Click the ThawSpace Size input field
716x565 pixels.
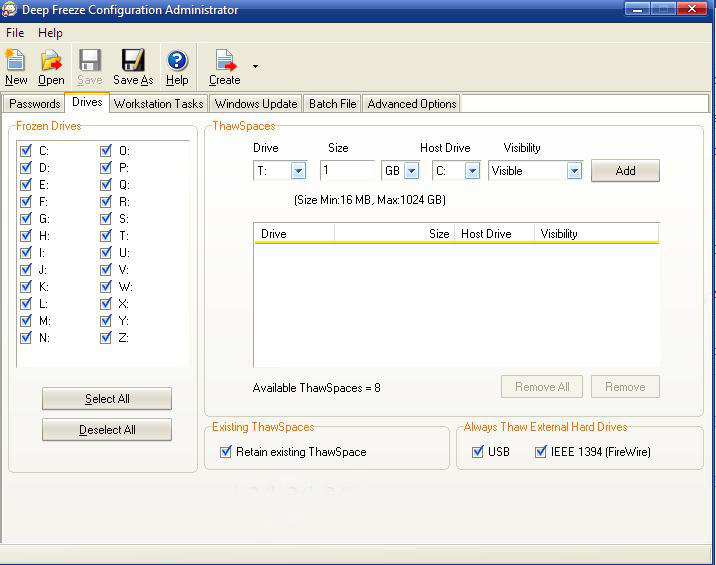coord(347,170)
